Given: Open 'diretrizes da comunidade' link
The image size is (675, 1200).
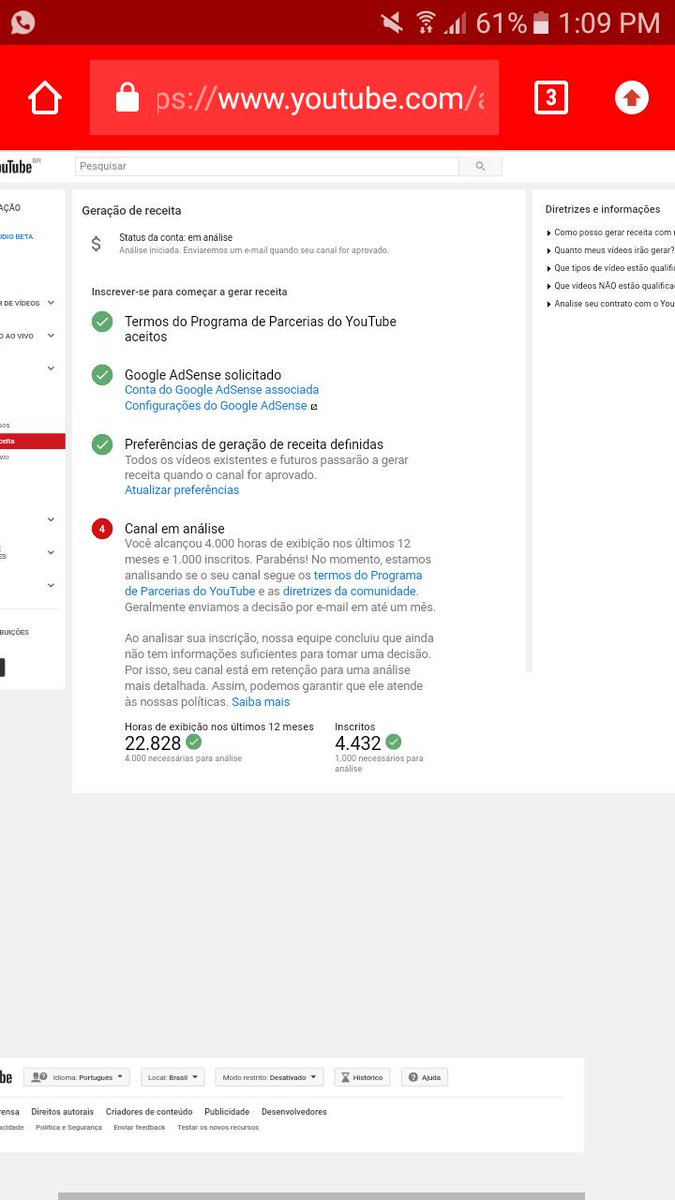Looking at the screenshot, I should click(x=350, y=591).
